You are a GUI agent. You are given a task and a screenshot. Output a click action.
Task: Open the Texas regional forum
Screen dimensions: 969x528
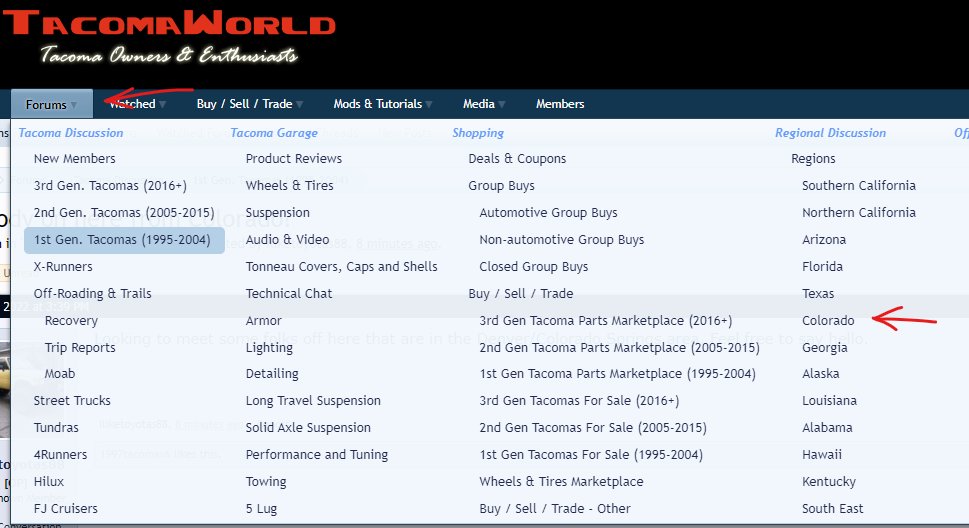click(x=818, y=294)
